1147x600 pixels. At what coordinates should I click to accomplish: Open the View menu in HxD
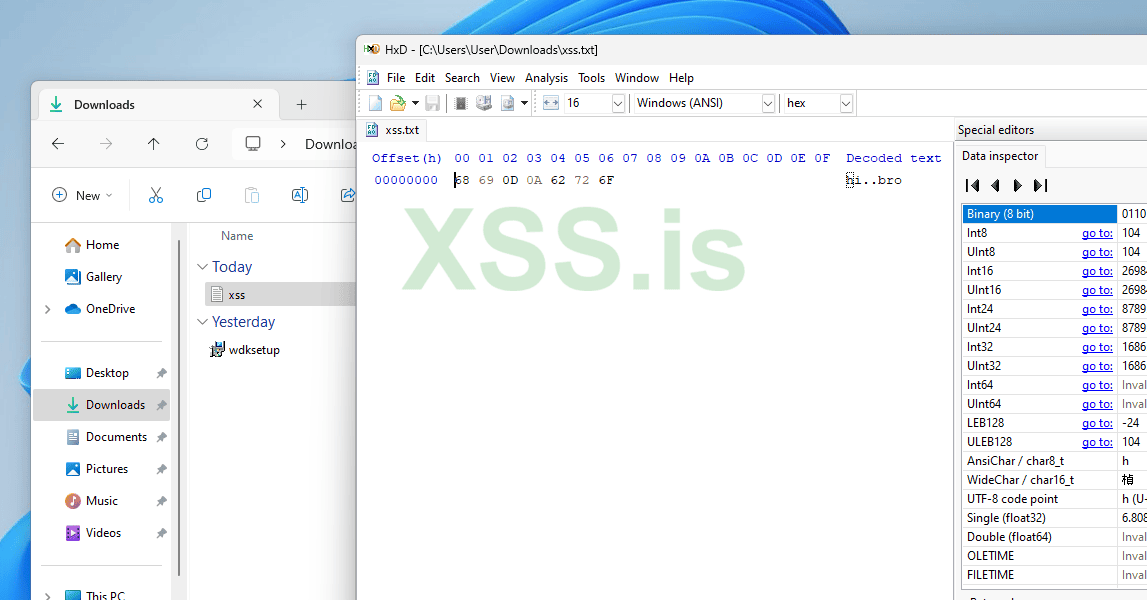pos(502,78)
